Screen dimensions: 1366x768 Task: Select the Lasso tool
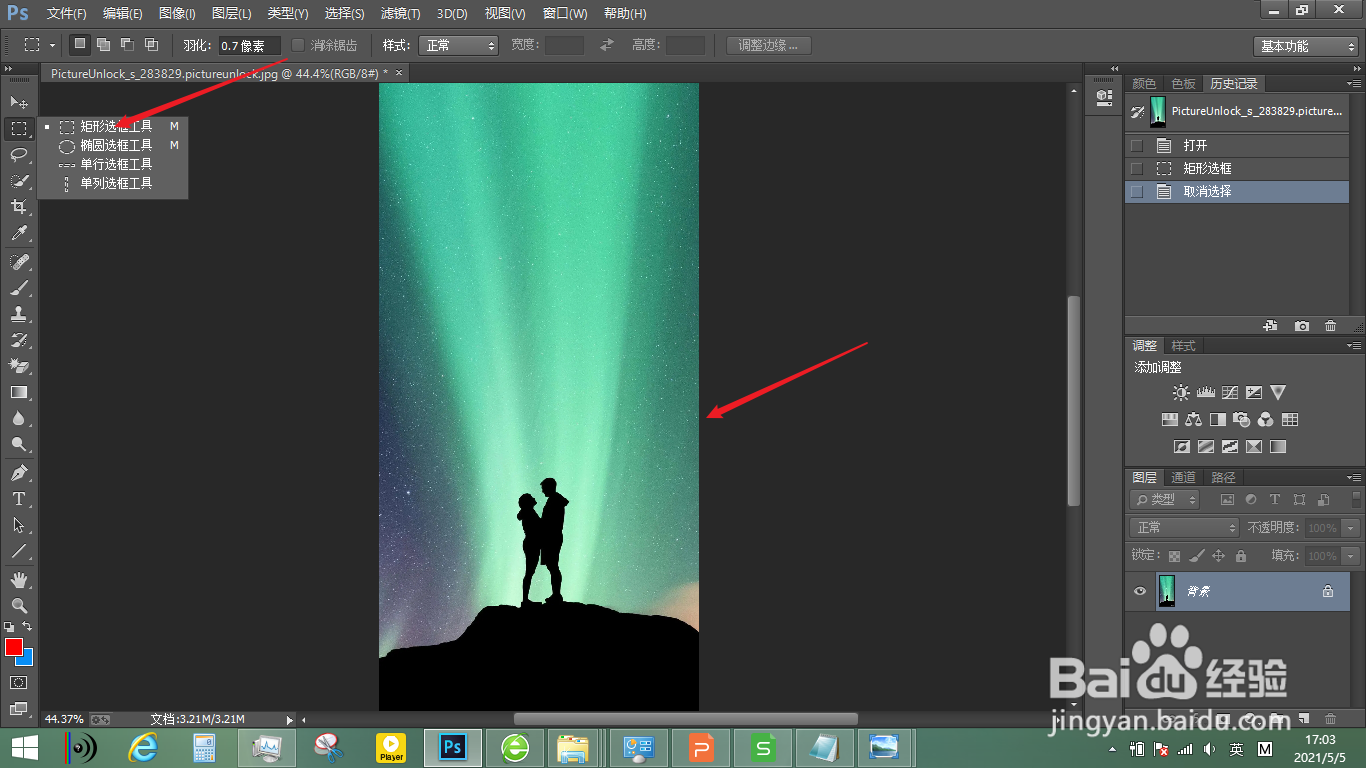[19, 154]
